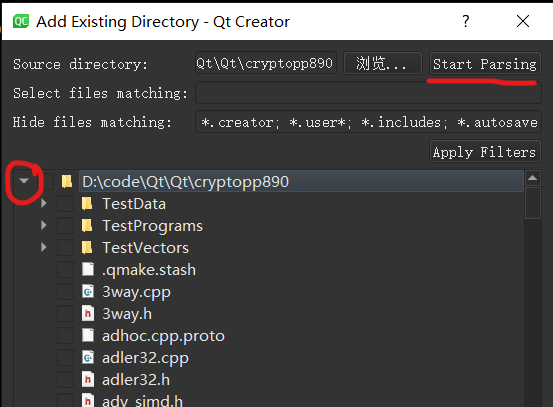Tick the 3way.cpp checkbox
The width and height of the screenshot is (553, 407).
tap(66, 292)
